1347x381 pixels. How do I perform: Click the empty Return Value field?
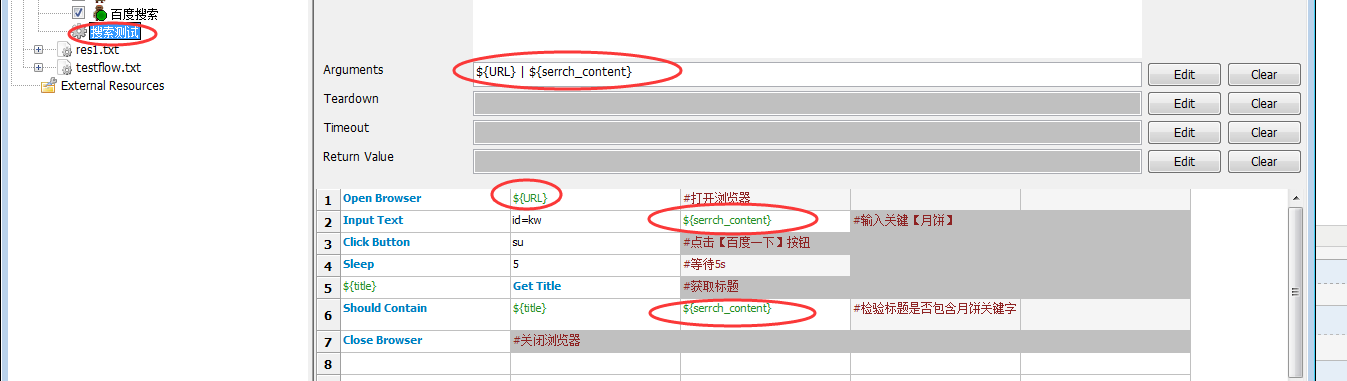pyautogui.click(x=807, y=161)
